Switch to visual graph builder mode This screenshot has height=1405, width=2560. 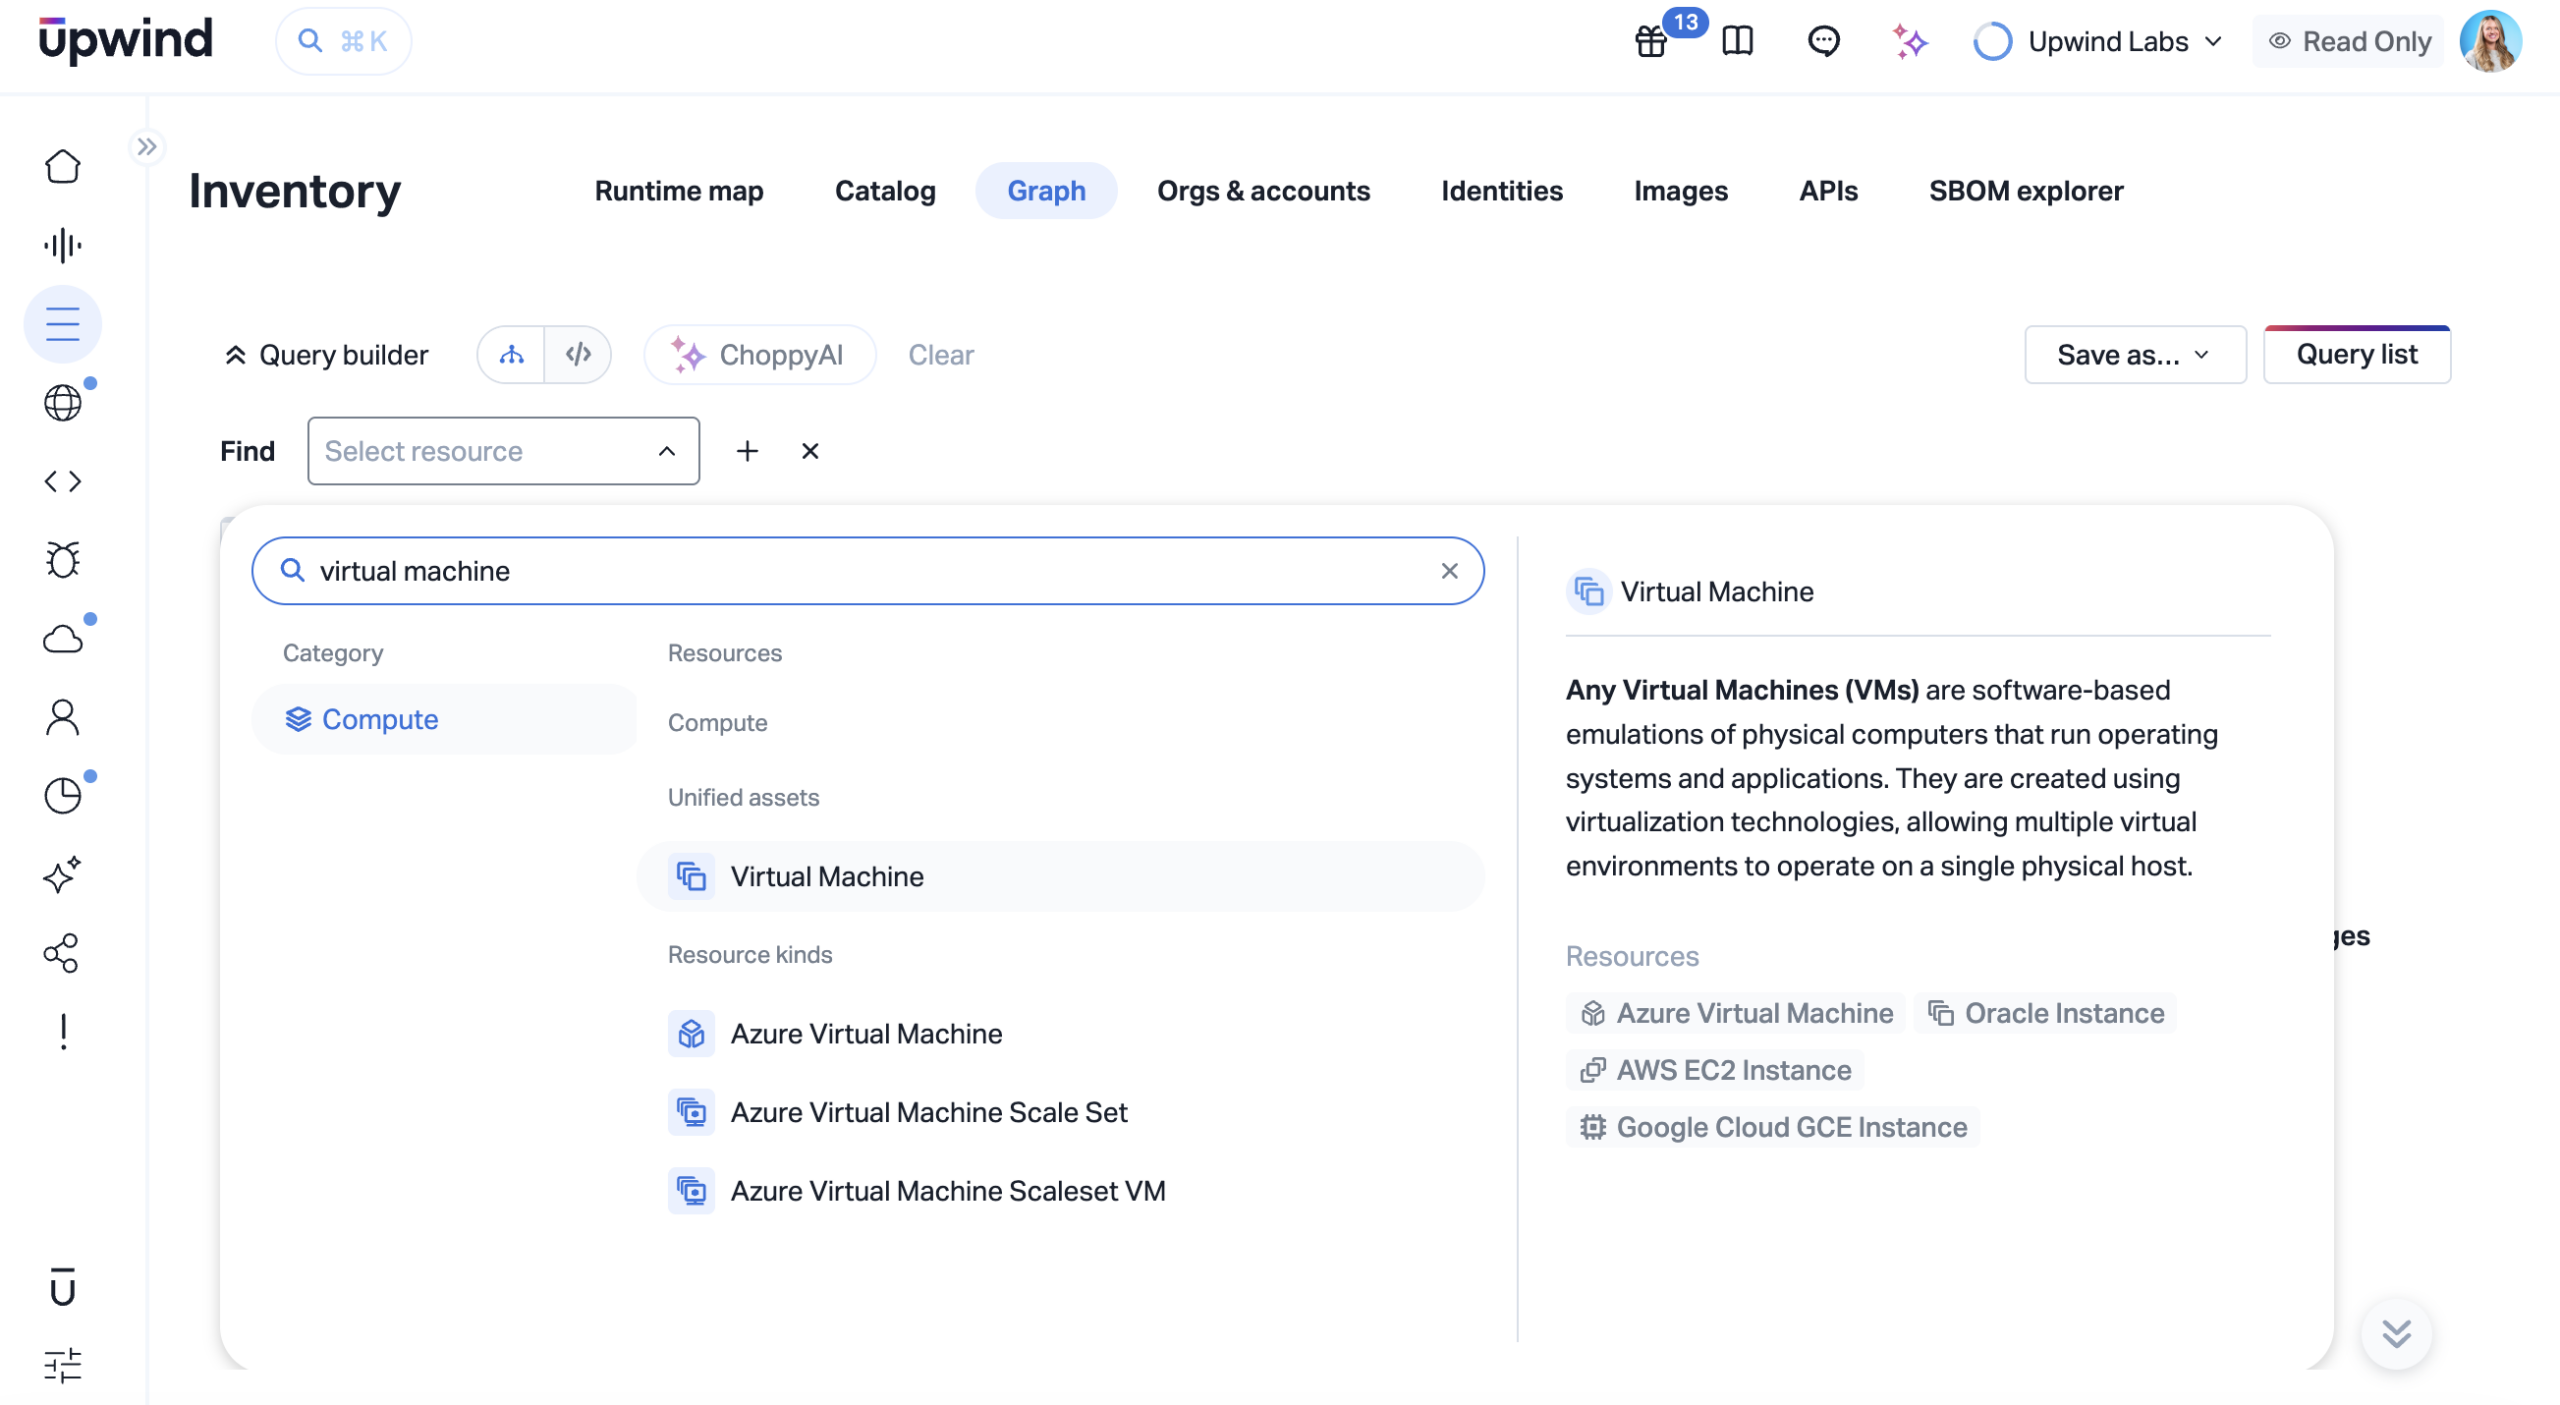coord(511,354)
